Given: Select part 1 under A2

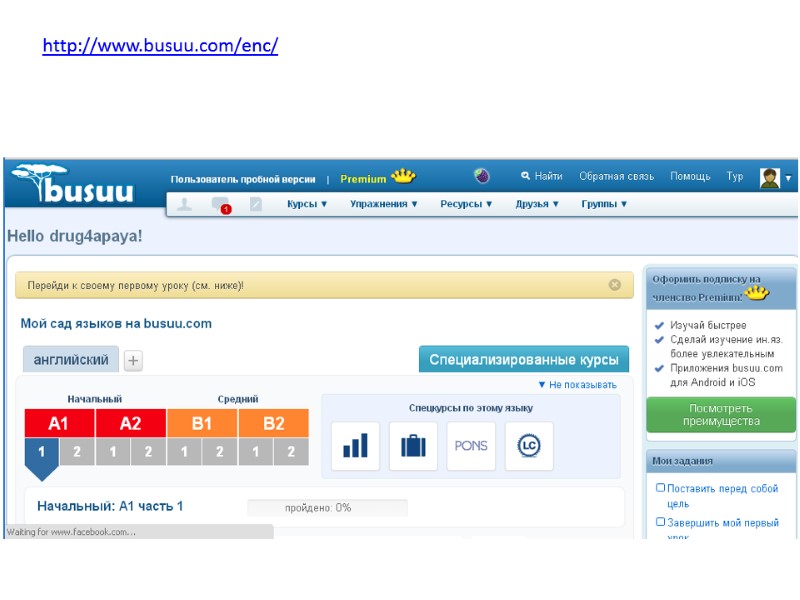Looking at the screenshot, I should point(113,452).
